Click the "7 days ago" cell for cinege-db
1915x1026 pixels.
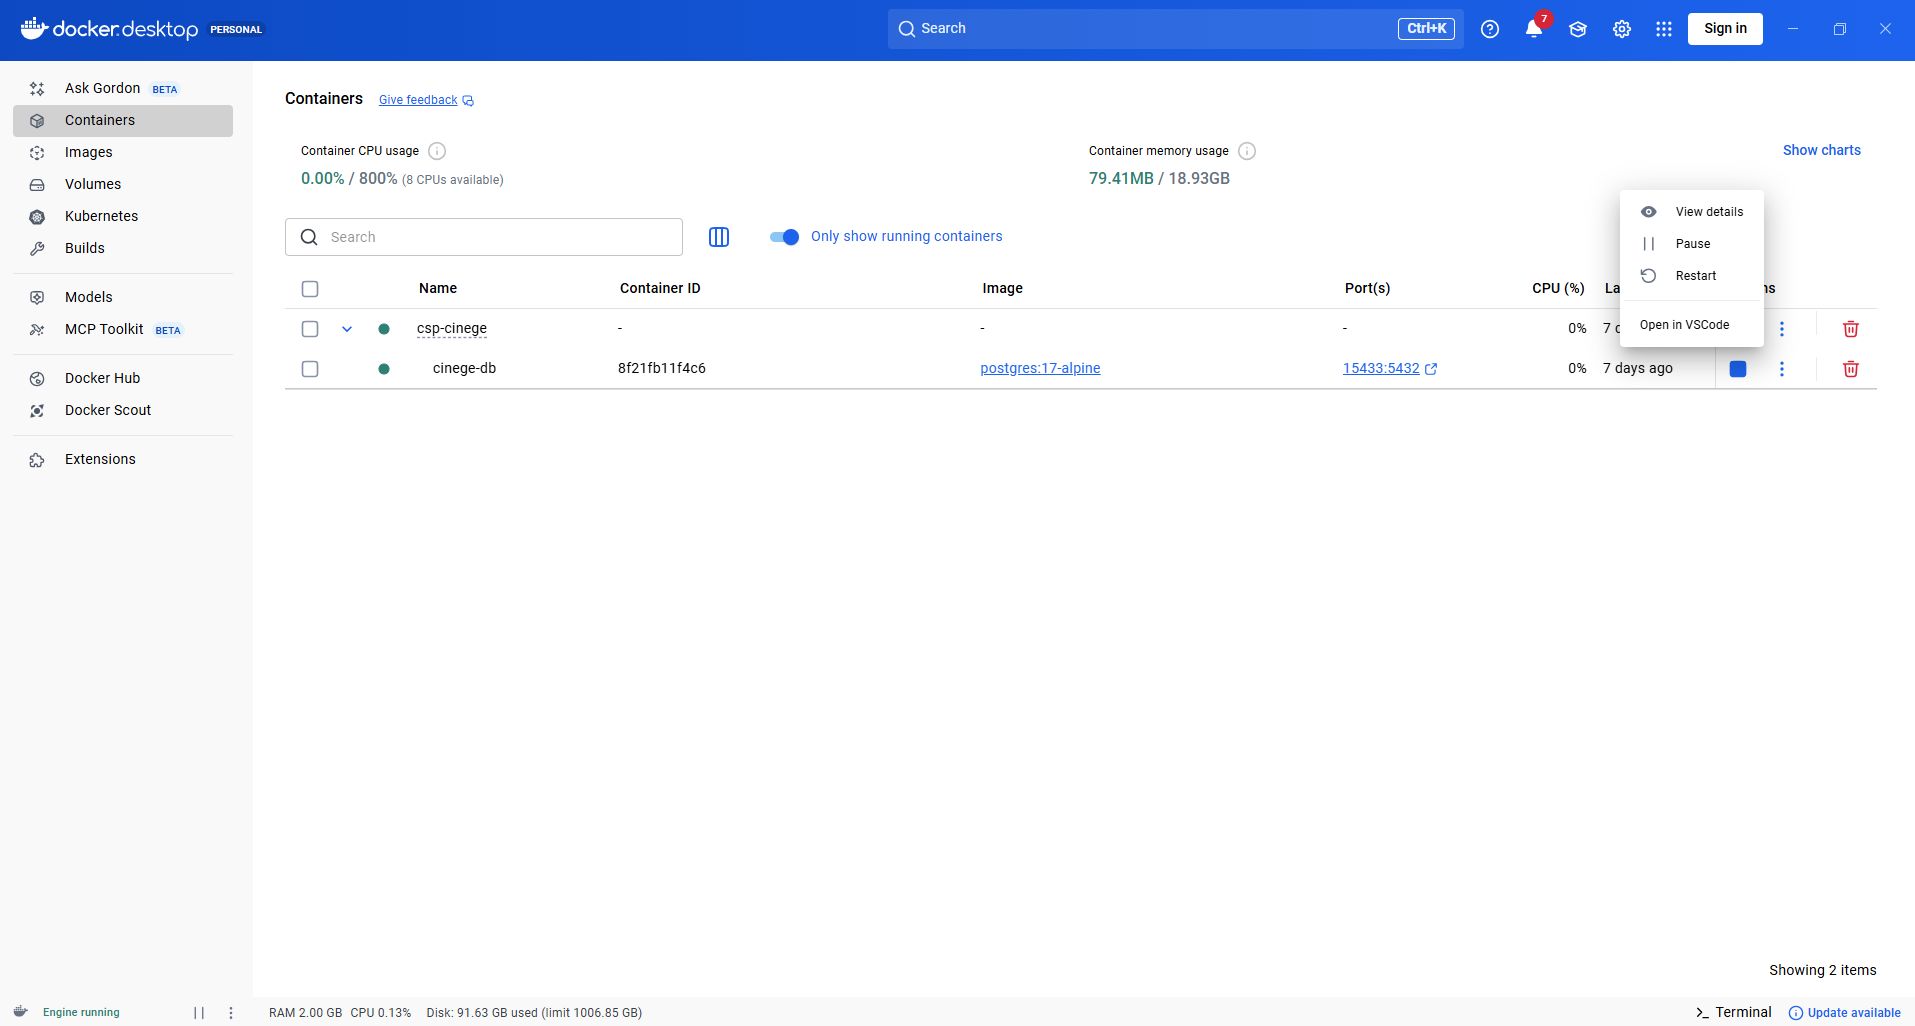pos(1638,368)
